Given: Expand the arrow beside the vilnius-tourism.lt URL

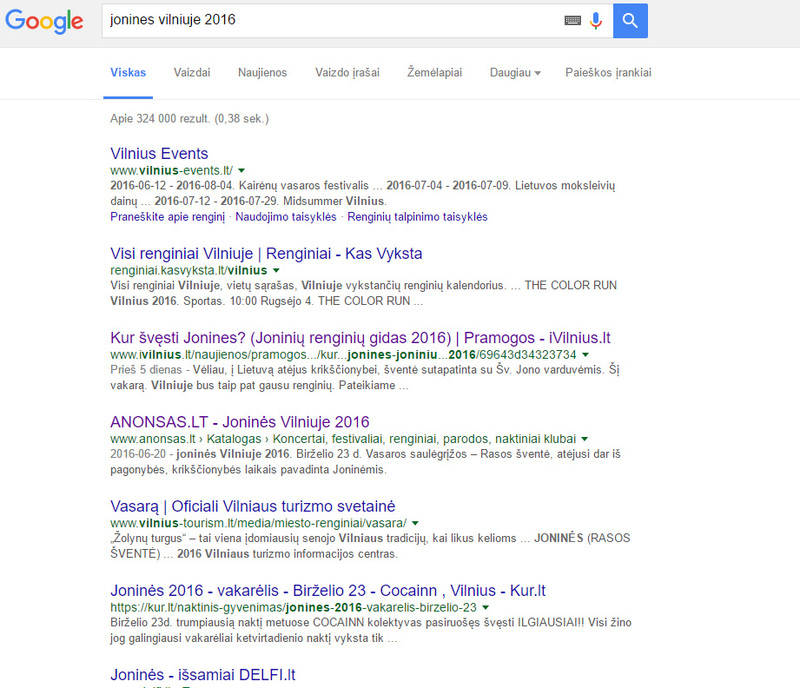Looking at the screenshot, I should pos(415,523).
